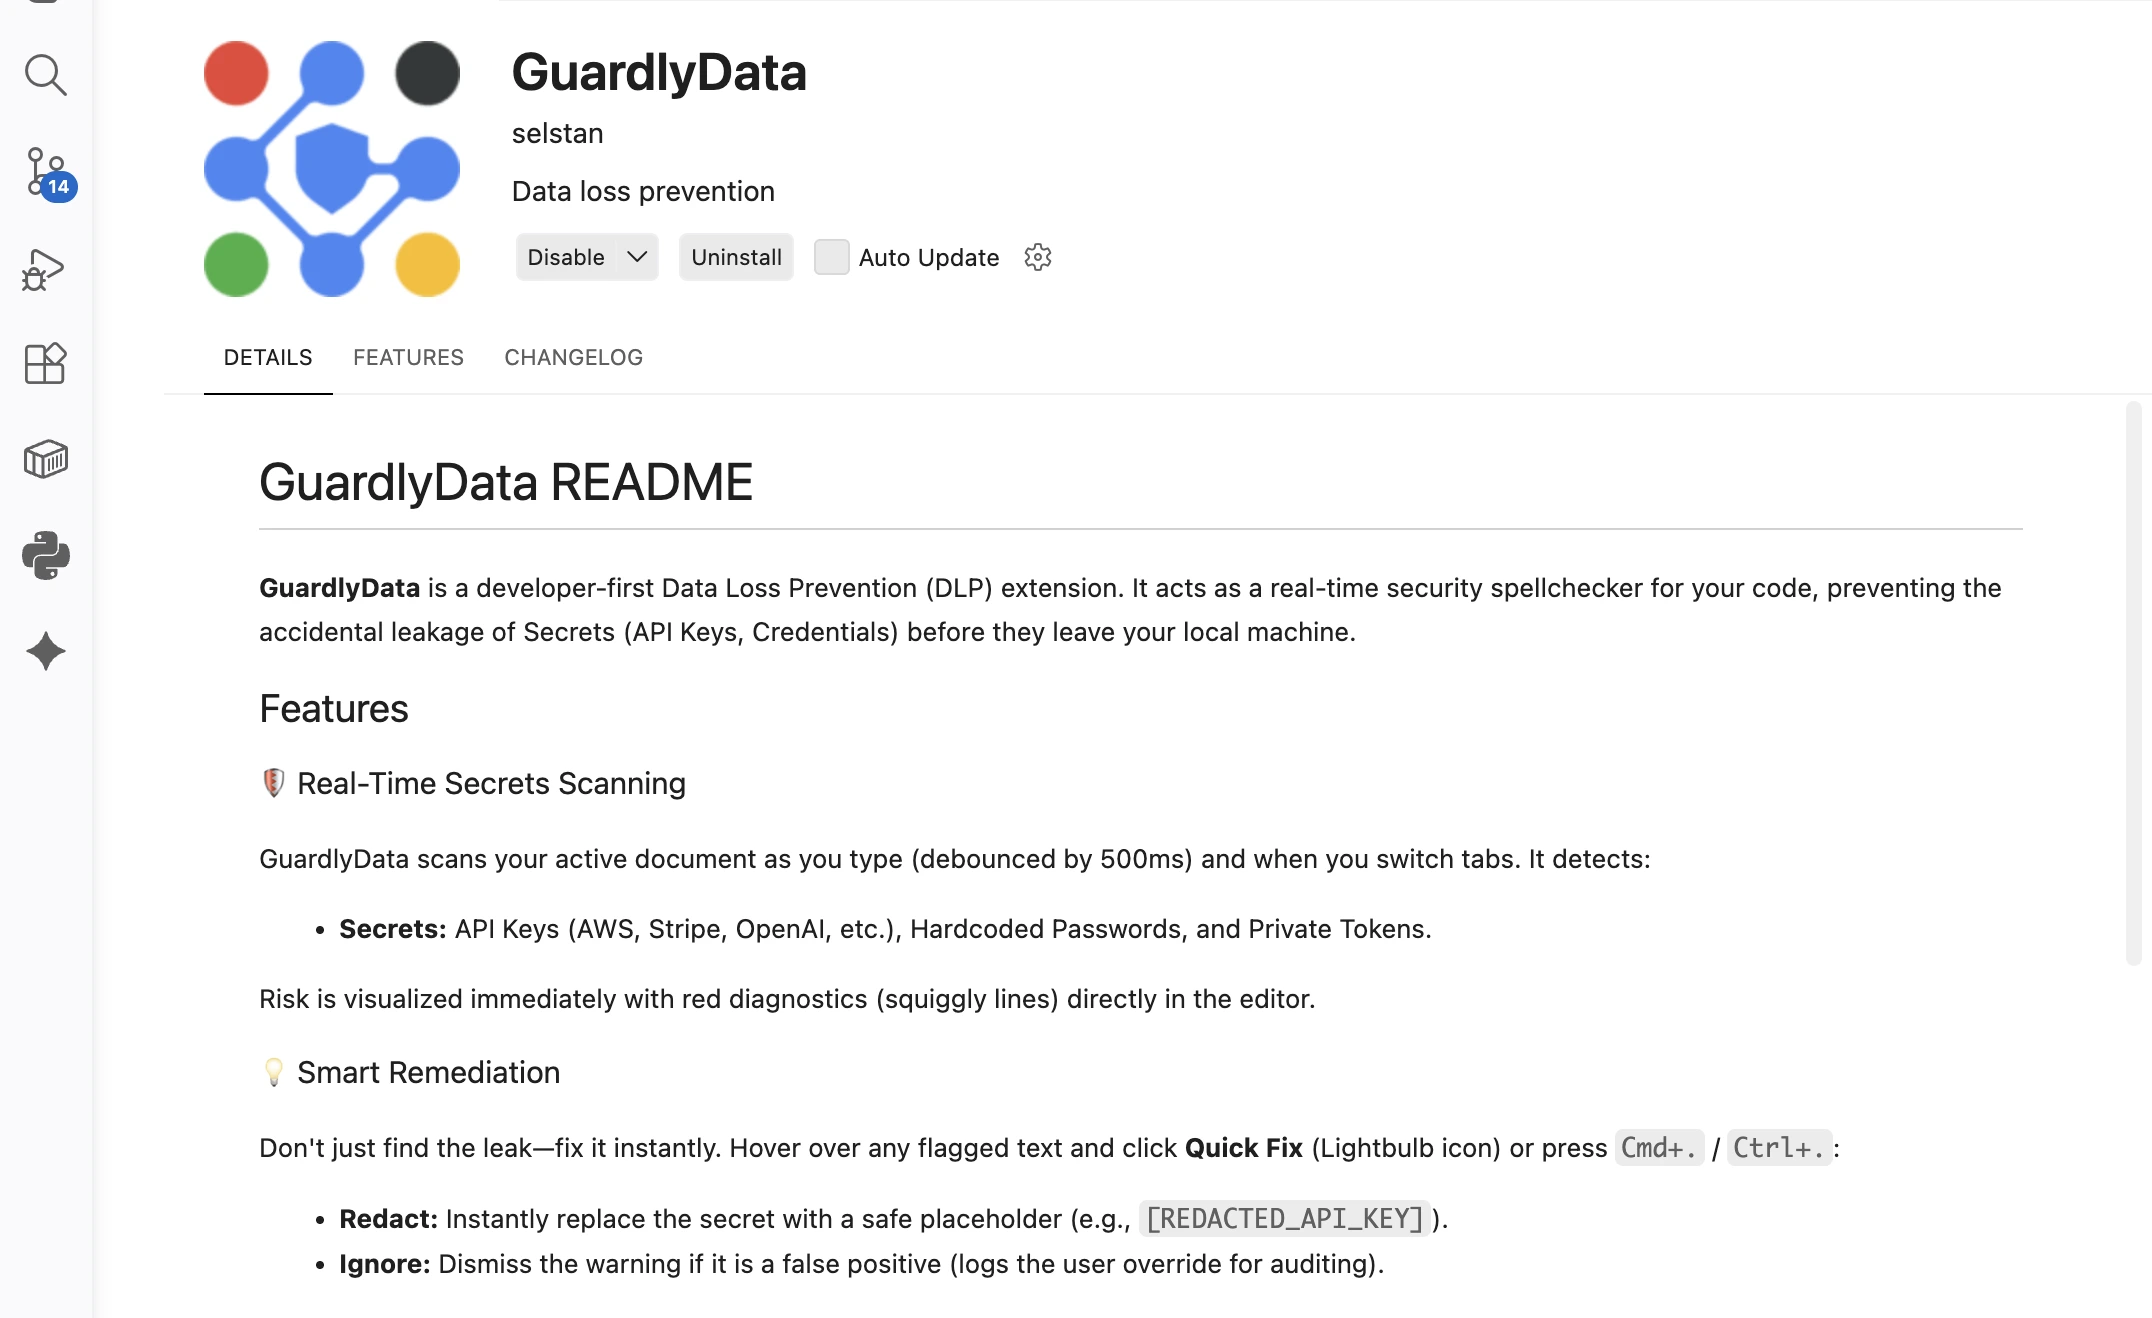Uninstall the GuardlyData extension
The height and width of the screenshot is (1318, 2152).
point(736,257)
